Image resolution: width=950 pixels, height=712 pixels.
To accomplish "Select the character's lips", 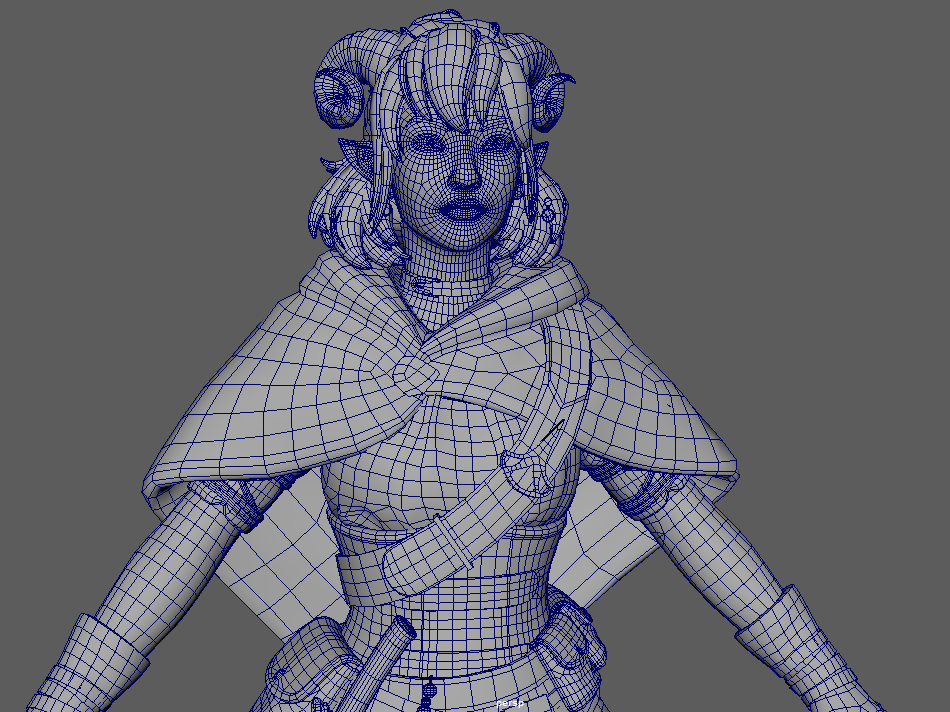I will tap(463, 210).
